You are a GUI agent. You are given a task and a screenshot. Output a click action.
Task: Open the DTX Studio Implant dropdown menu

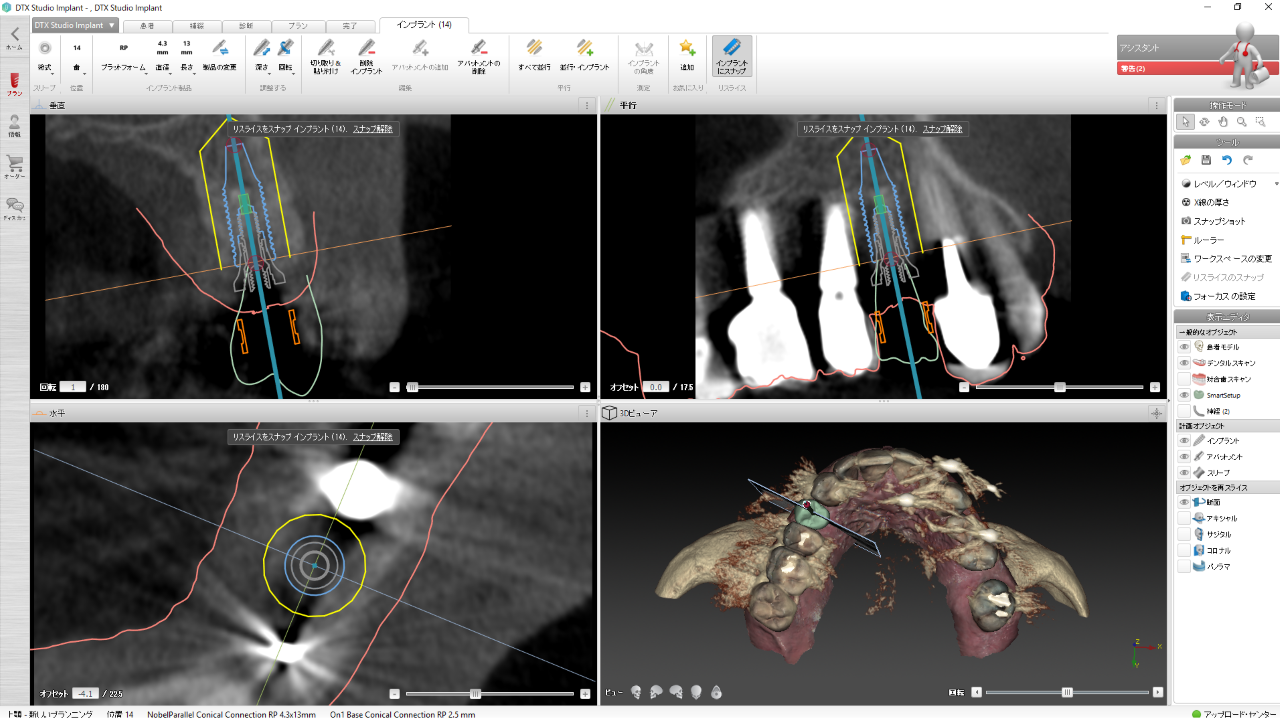[75, 25]
